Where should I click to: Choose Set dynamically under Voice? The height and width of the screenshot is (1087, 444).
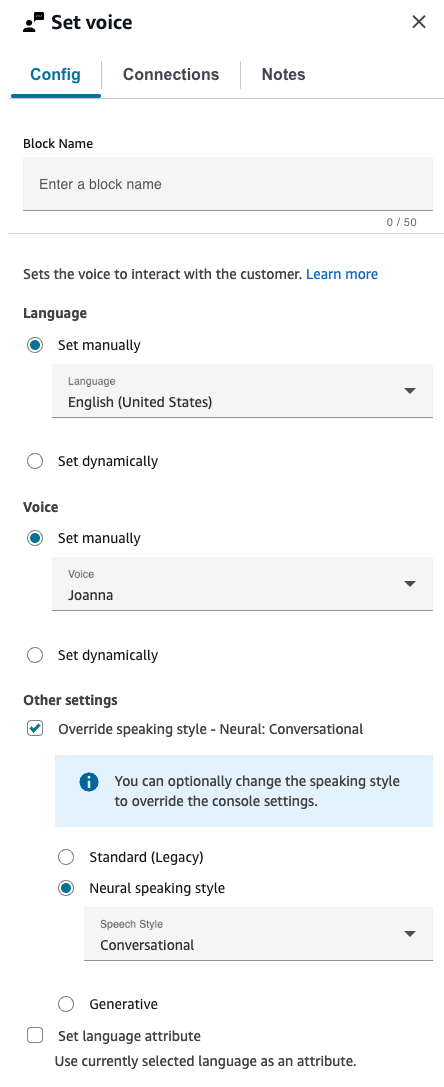point(35,655)
